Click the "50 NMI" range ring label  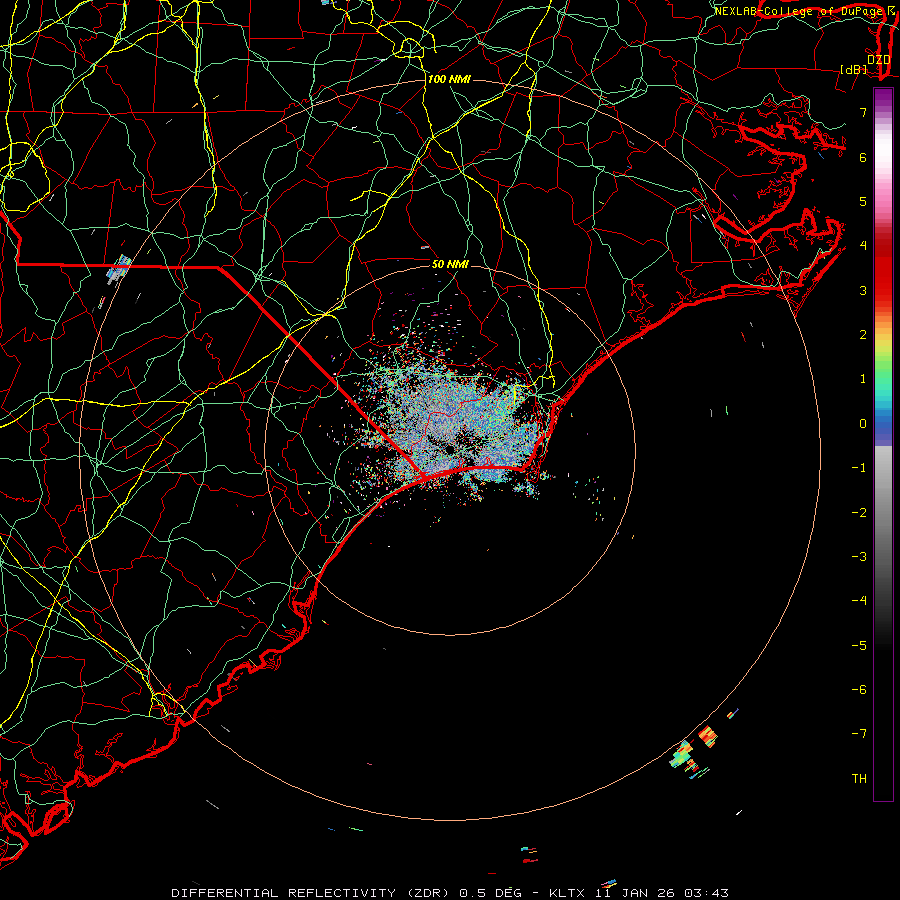click(x=450, y=264)
